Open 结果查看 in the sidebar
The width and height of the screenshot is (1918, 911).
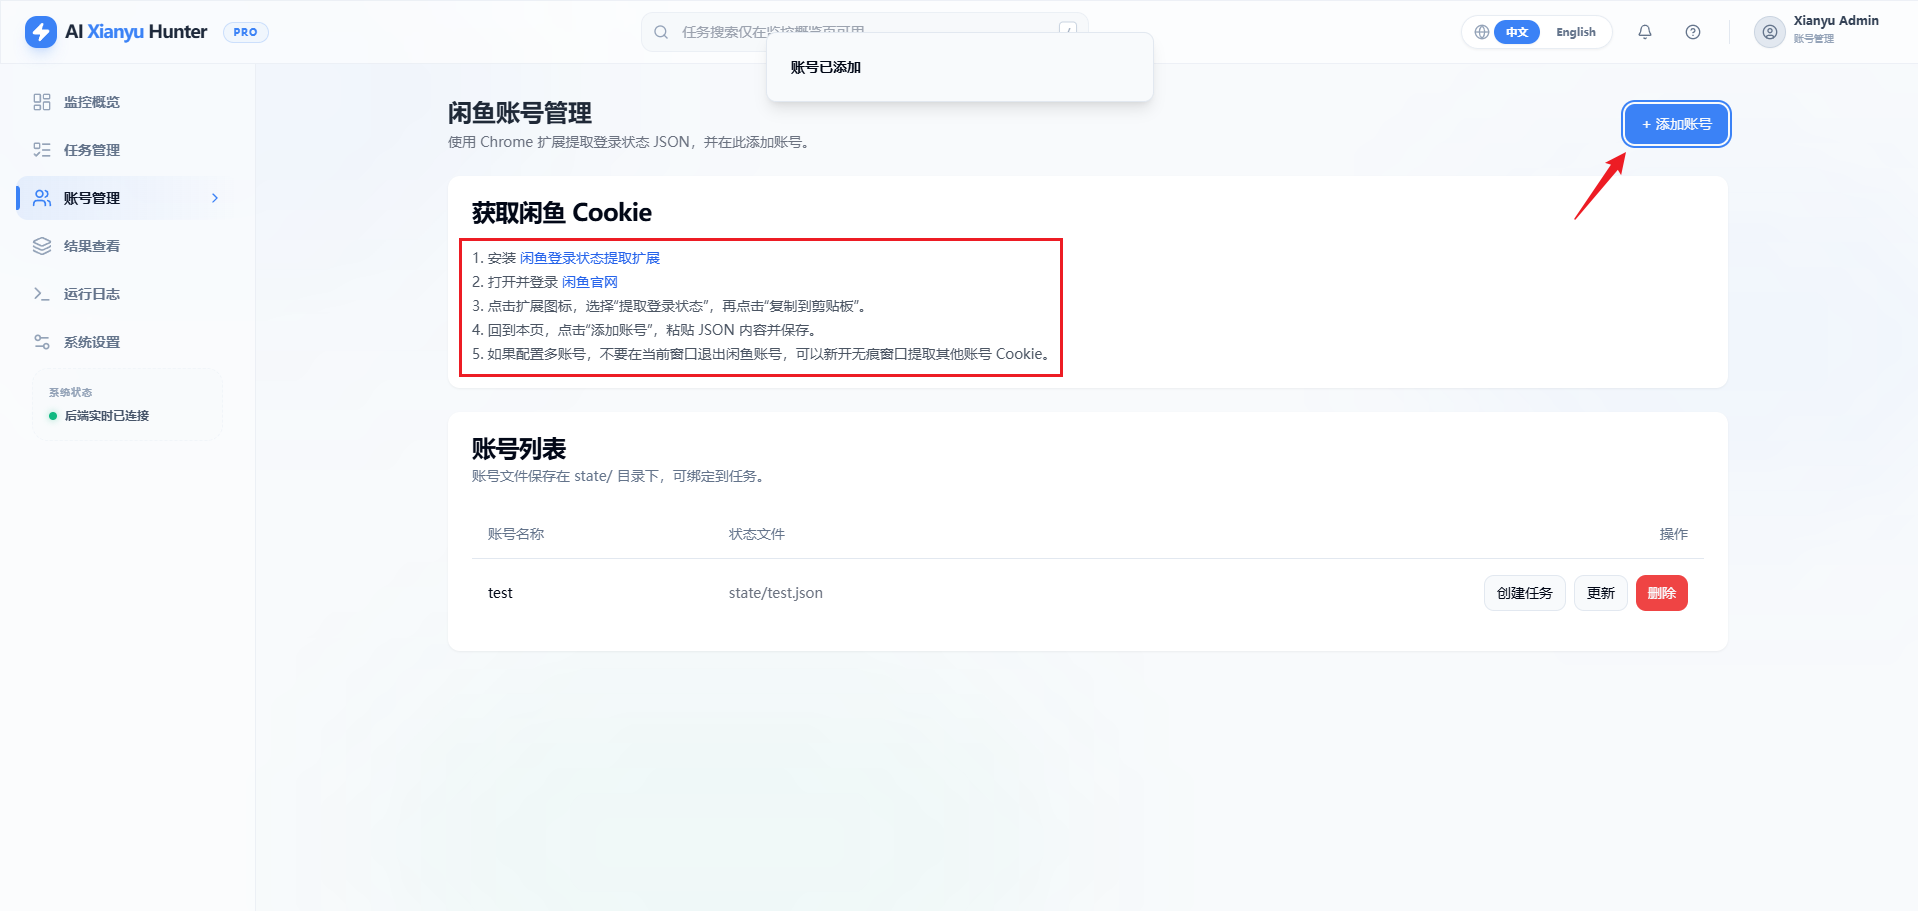coord(127,246)
